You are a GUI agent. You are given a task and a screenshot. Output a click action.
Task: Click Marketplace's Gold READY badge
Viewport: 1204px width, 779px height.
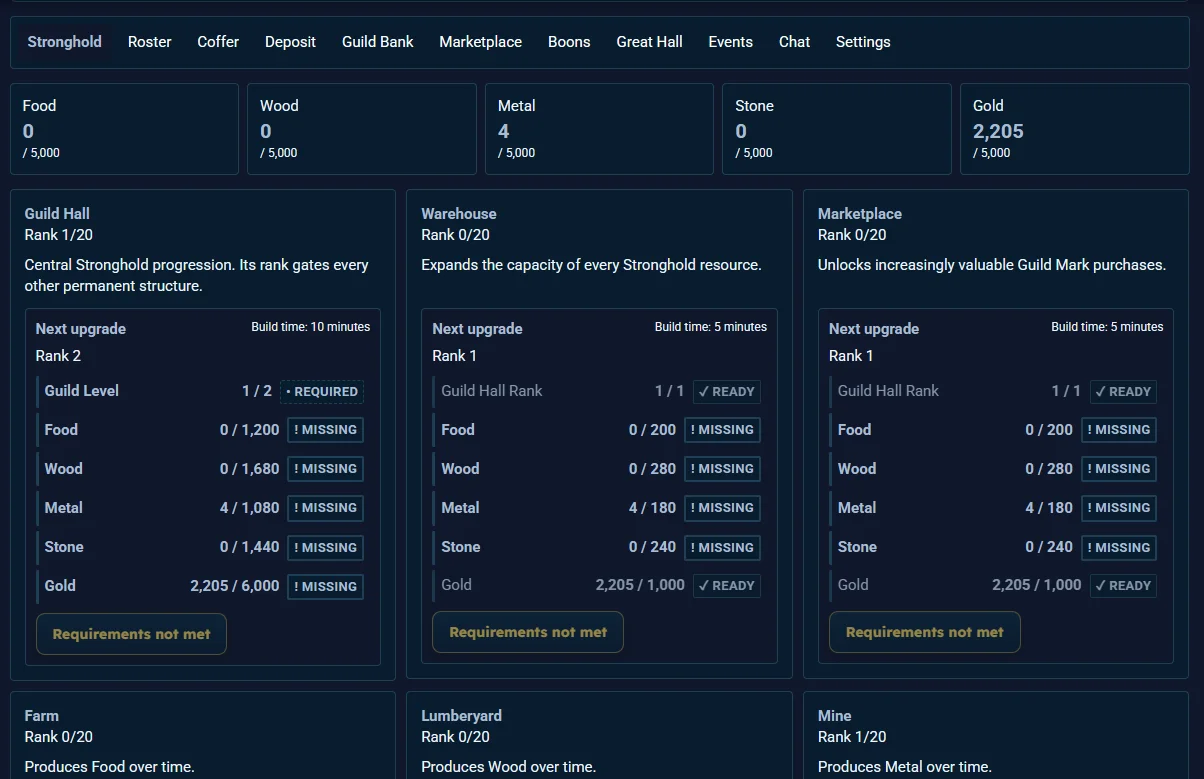(1123, 586)
